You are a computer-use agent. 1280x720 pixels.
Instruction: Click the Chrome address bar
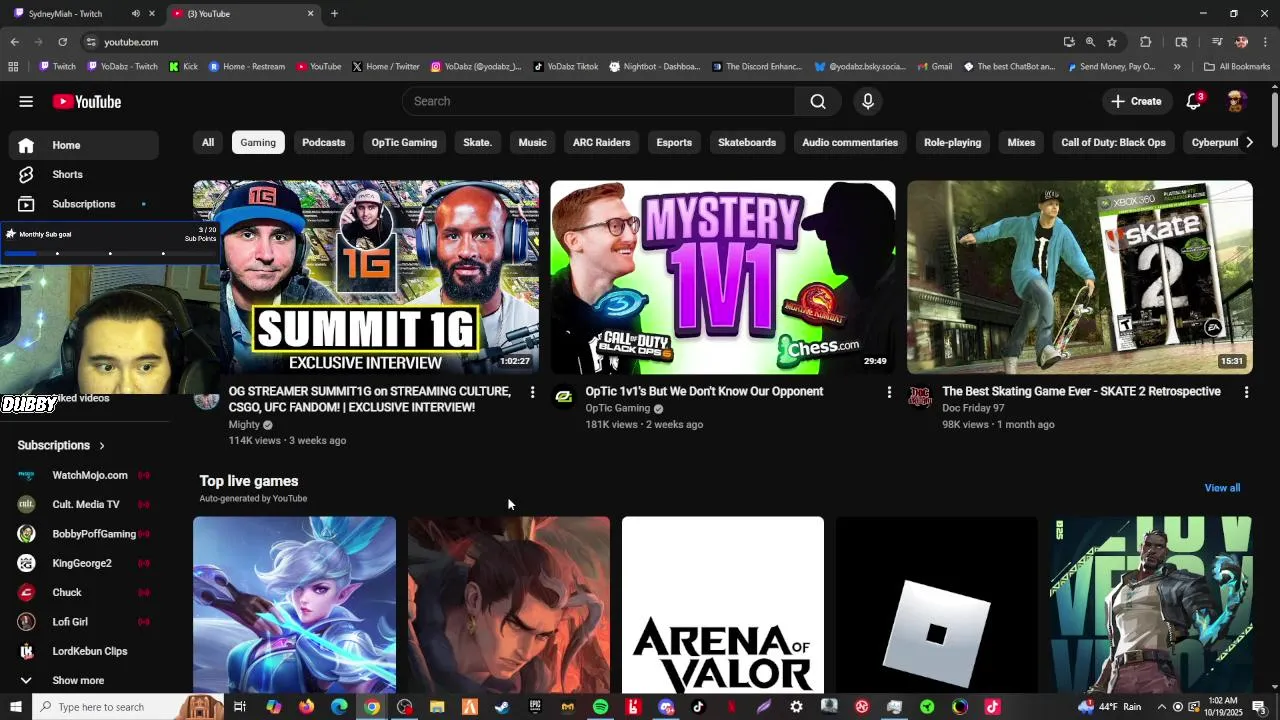(570, 42)
